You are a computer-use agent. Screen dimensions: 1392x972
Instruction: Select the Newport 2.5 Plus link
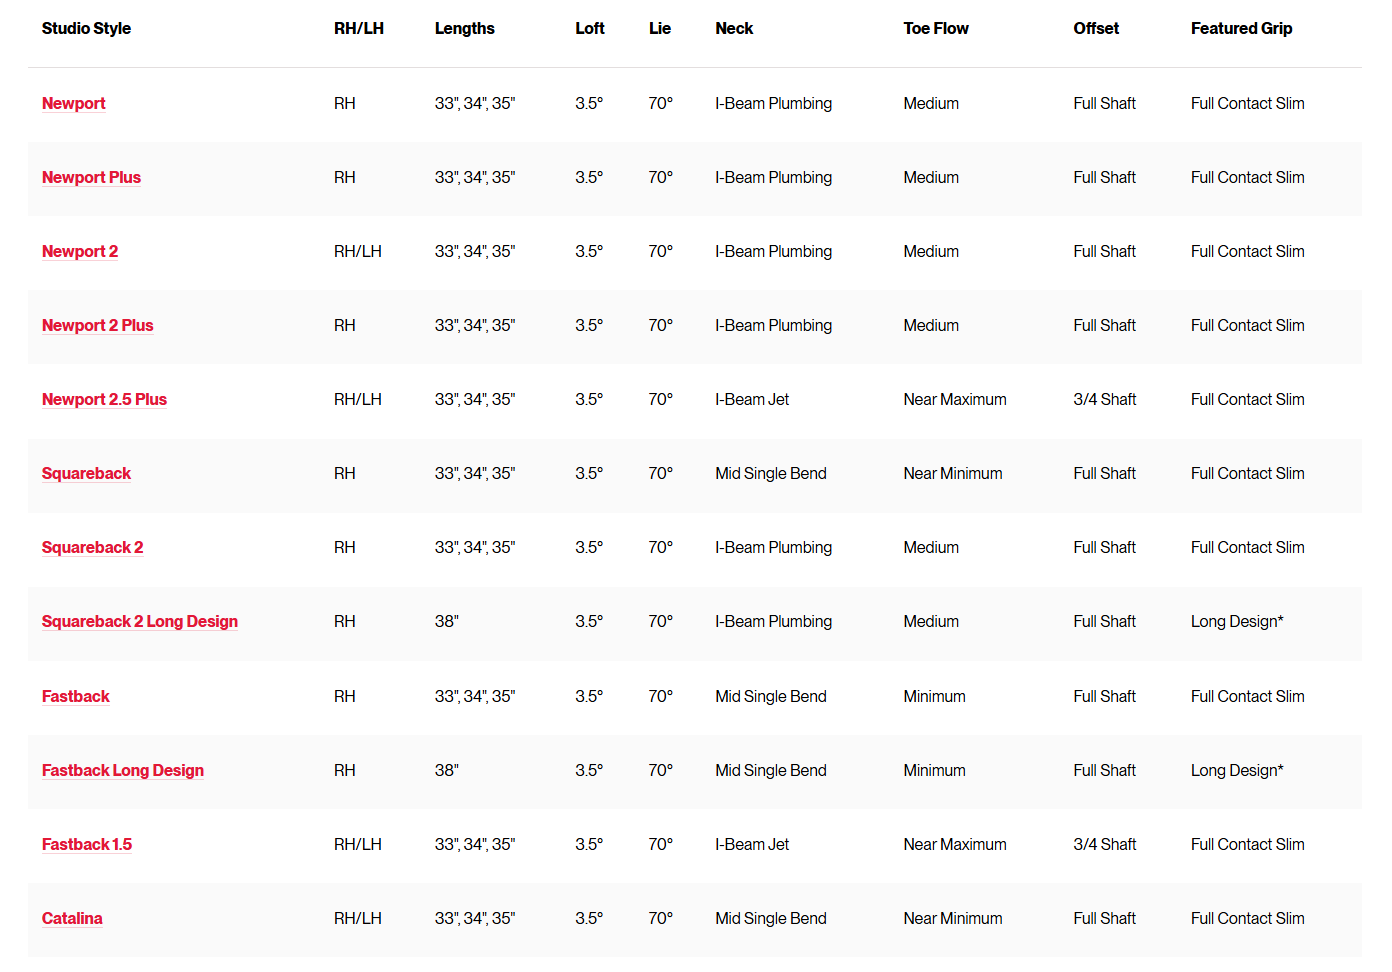104,399
